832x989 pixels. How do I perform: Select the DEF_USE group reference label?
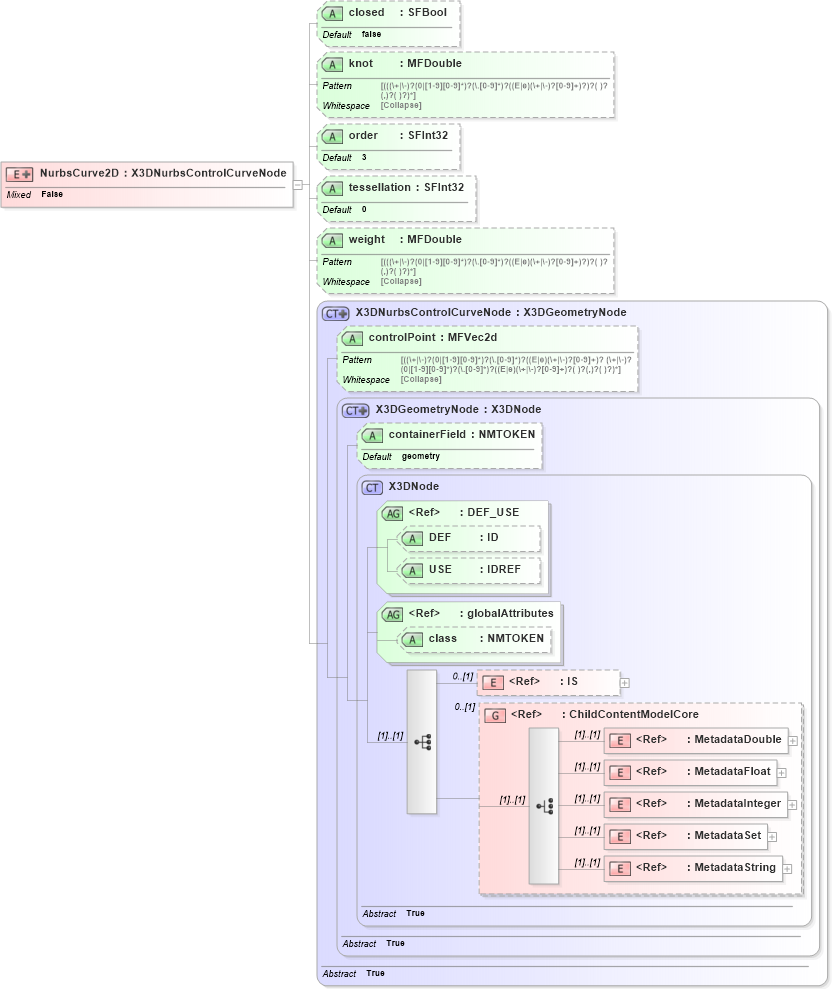pyautogui.click(x=464, y=512)
